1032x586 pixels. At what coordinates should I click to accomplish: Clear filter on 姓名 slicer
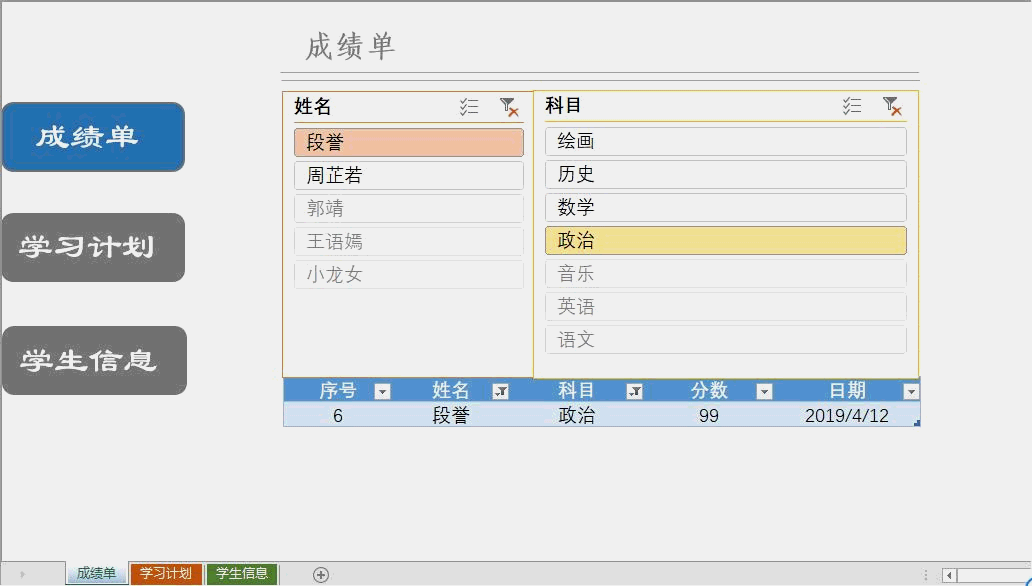click(x=509, y=107)
